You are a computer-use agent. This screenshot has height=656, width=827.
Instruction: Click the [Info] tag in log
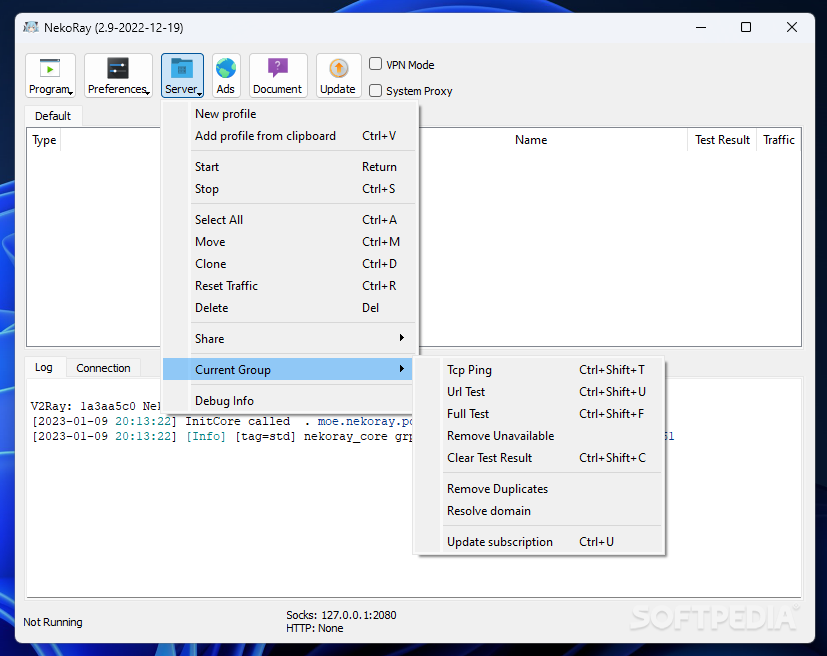click(x=206, y=437)
